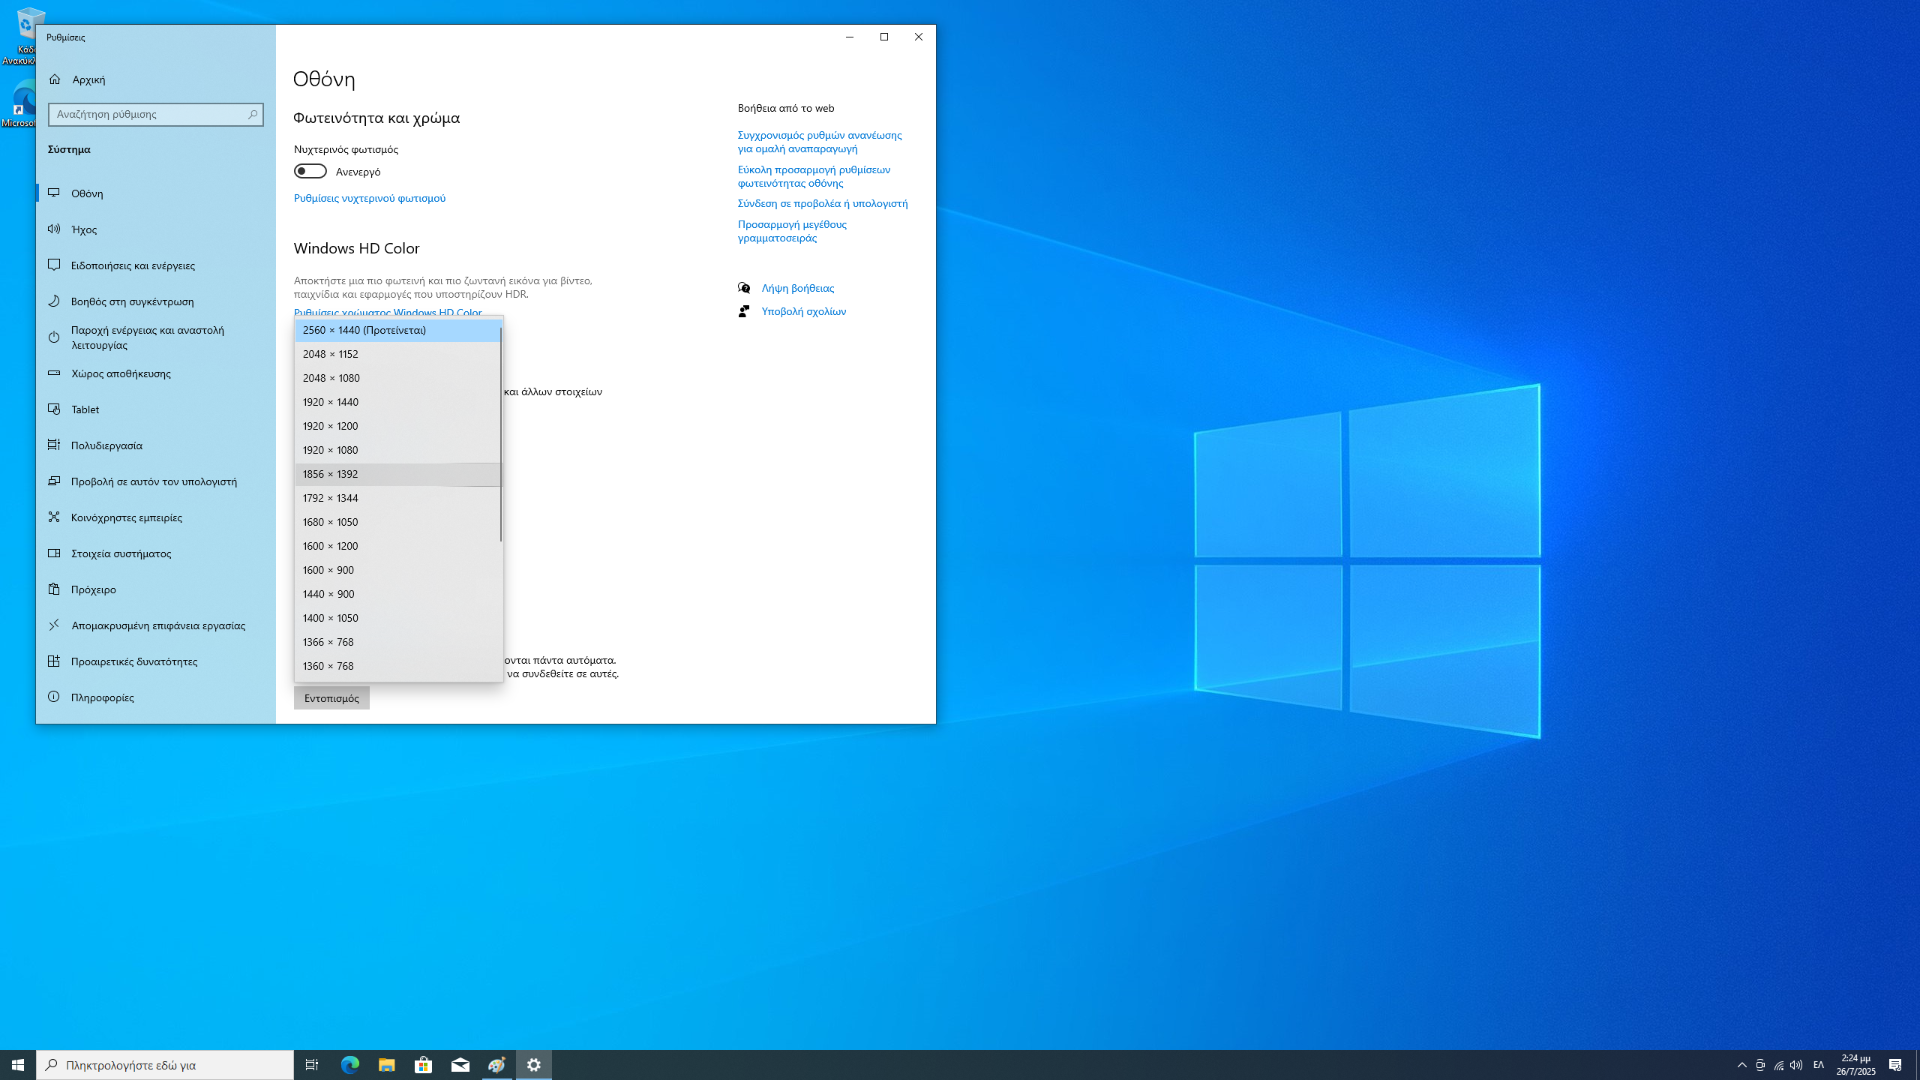The width and height of the screenshot is (1920, 1080).
Task: Select resolution 1920 × 1440
Action: pos(397,403)
